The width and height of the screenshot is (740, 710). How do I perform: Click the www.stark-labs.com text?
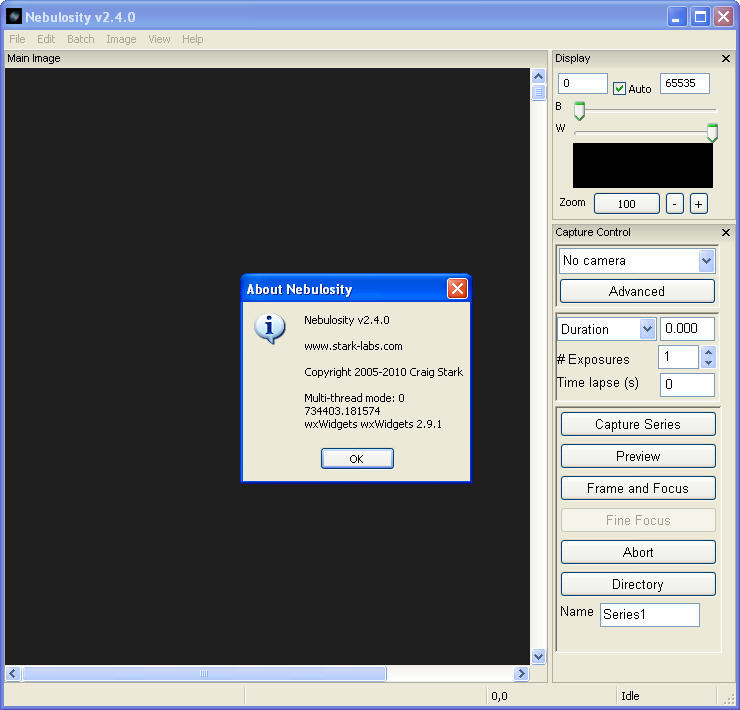(x=353, y=346)
